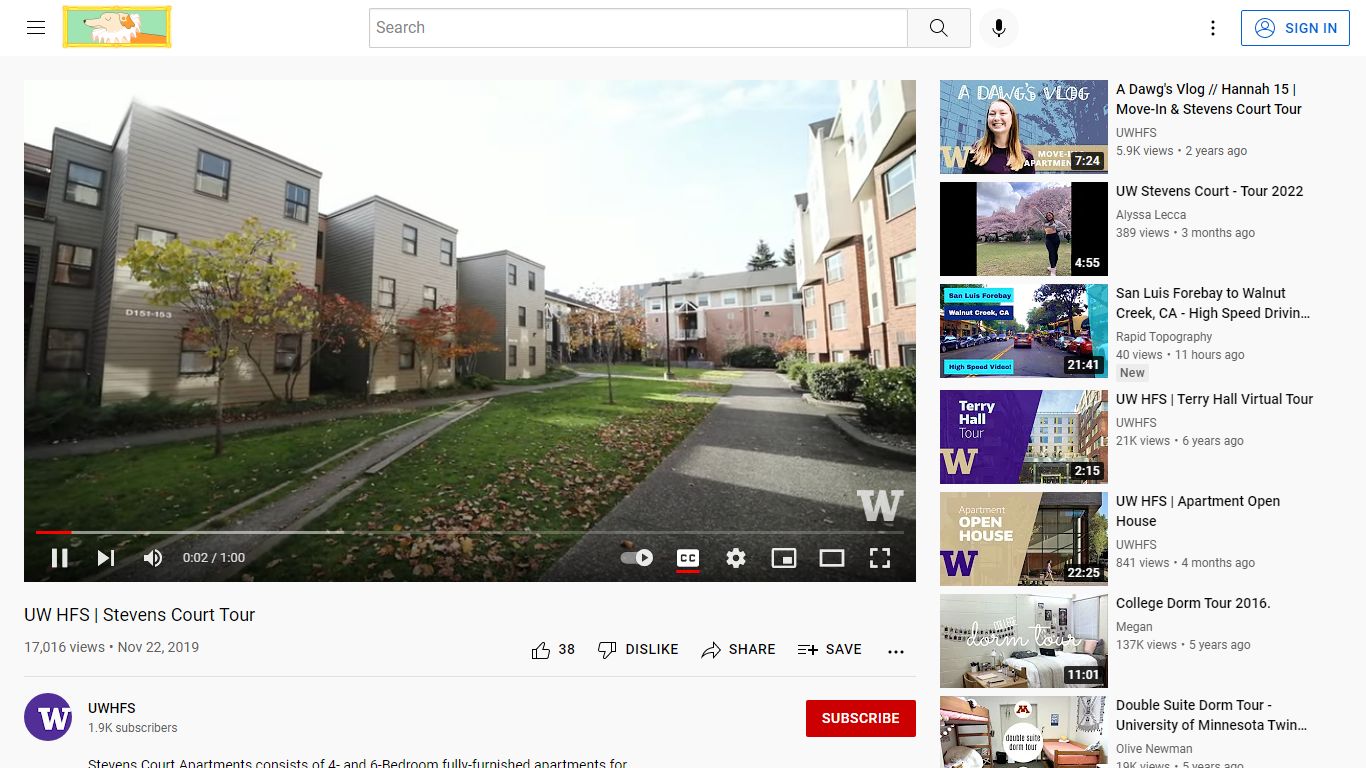Enter full screen mode
Screen dimensions: 1366x768
[x=880, y=558]
